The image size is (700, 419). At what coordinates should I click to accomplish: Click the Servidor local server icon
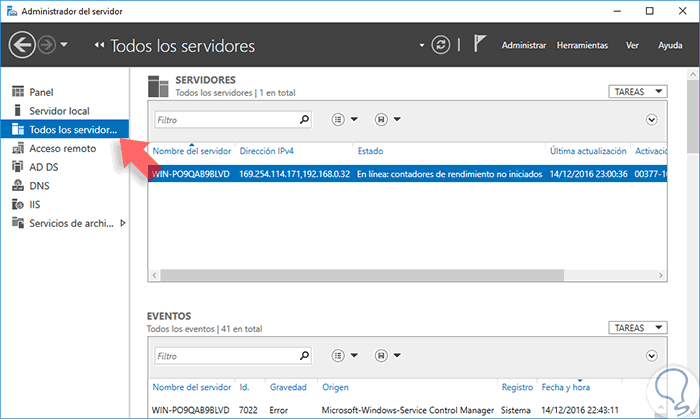click(x=18, y=110)
